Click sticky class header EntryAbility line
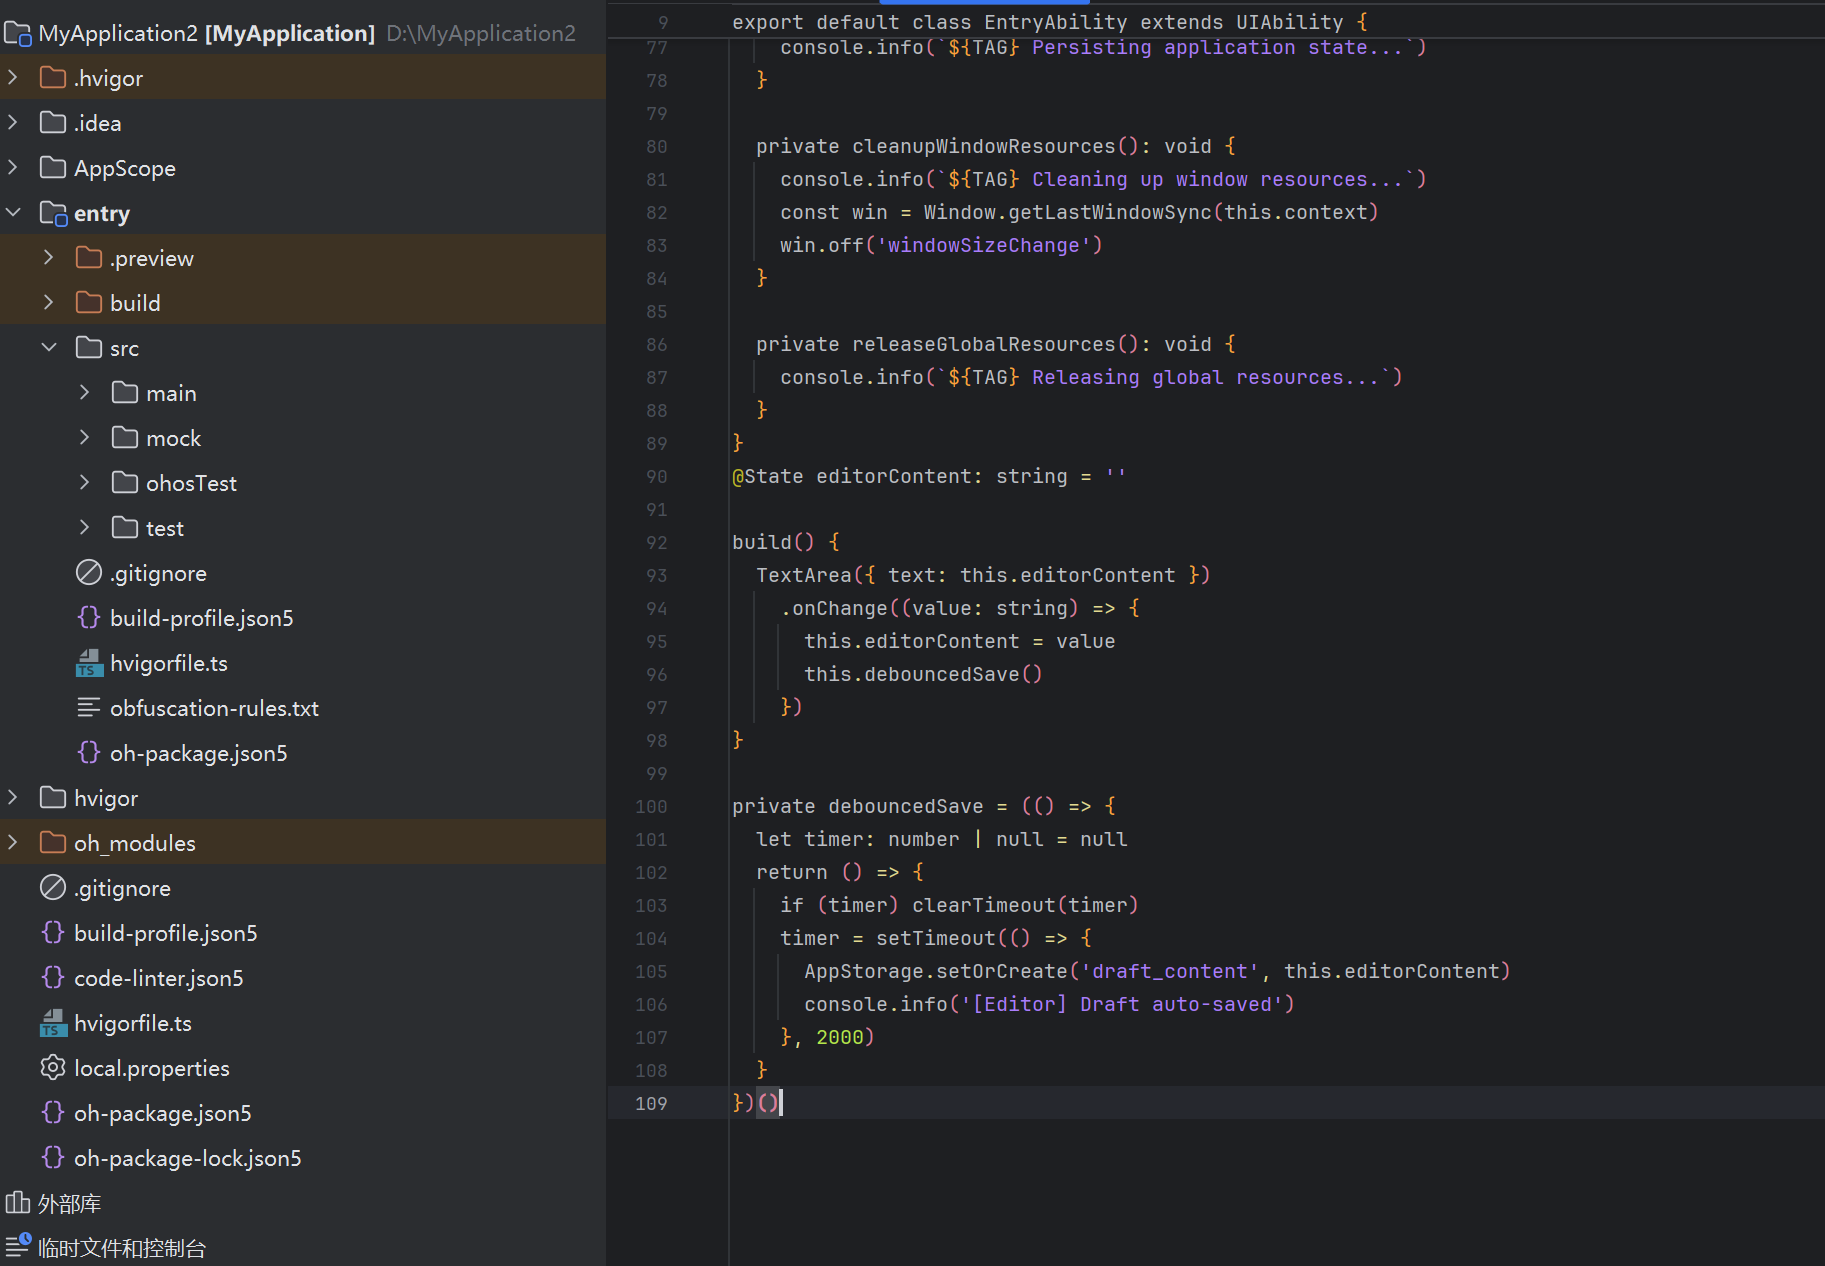Screen dimensions: 1825x1266 click(x=1050, y=22)
